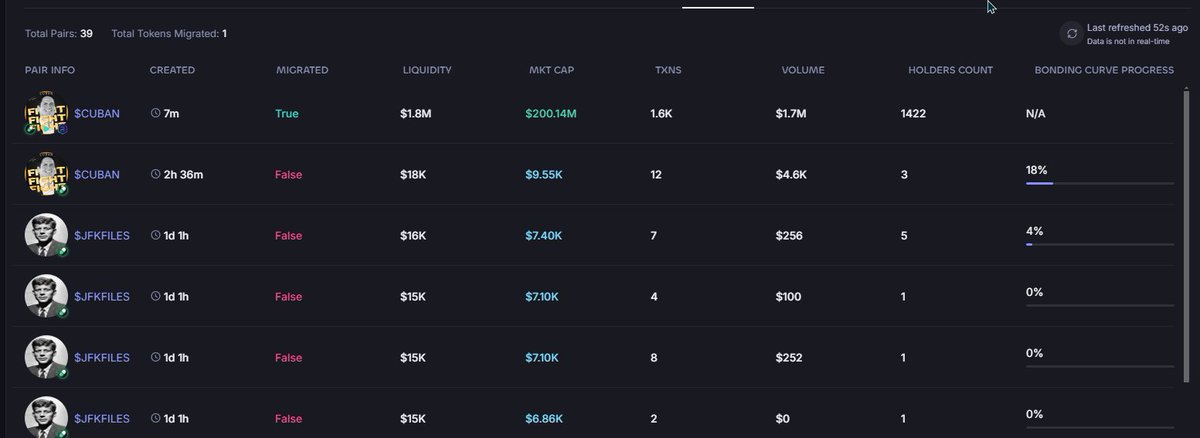Click the VOLUME column header
Image resolution: width=1200 pixels, height=438 pixels.
pyautogui.click(x=803, y=70)
